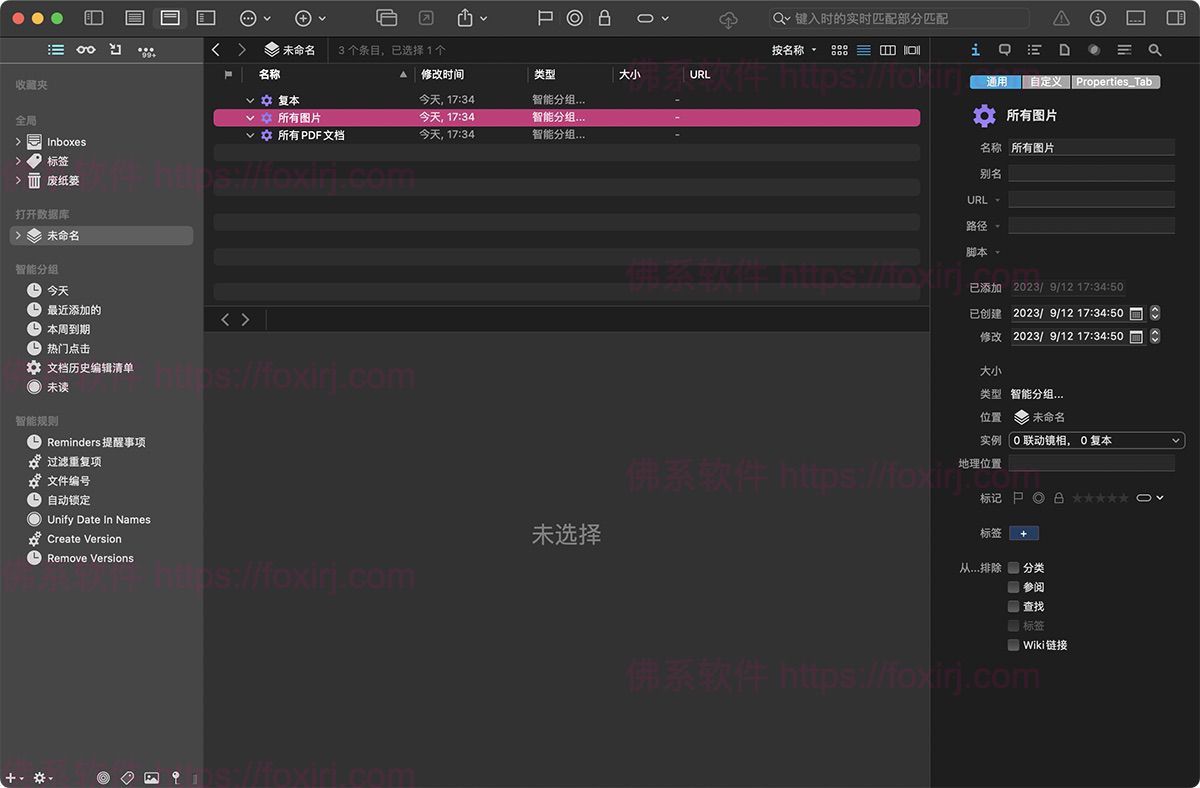Image resolution: width=1200 pixels, height=788 pixels.
Task: Click the image thumbnail icon at the bottom
Action: [x=151, y=778]
